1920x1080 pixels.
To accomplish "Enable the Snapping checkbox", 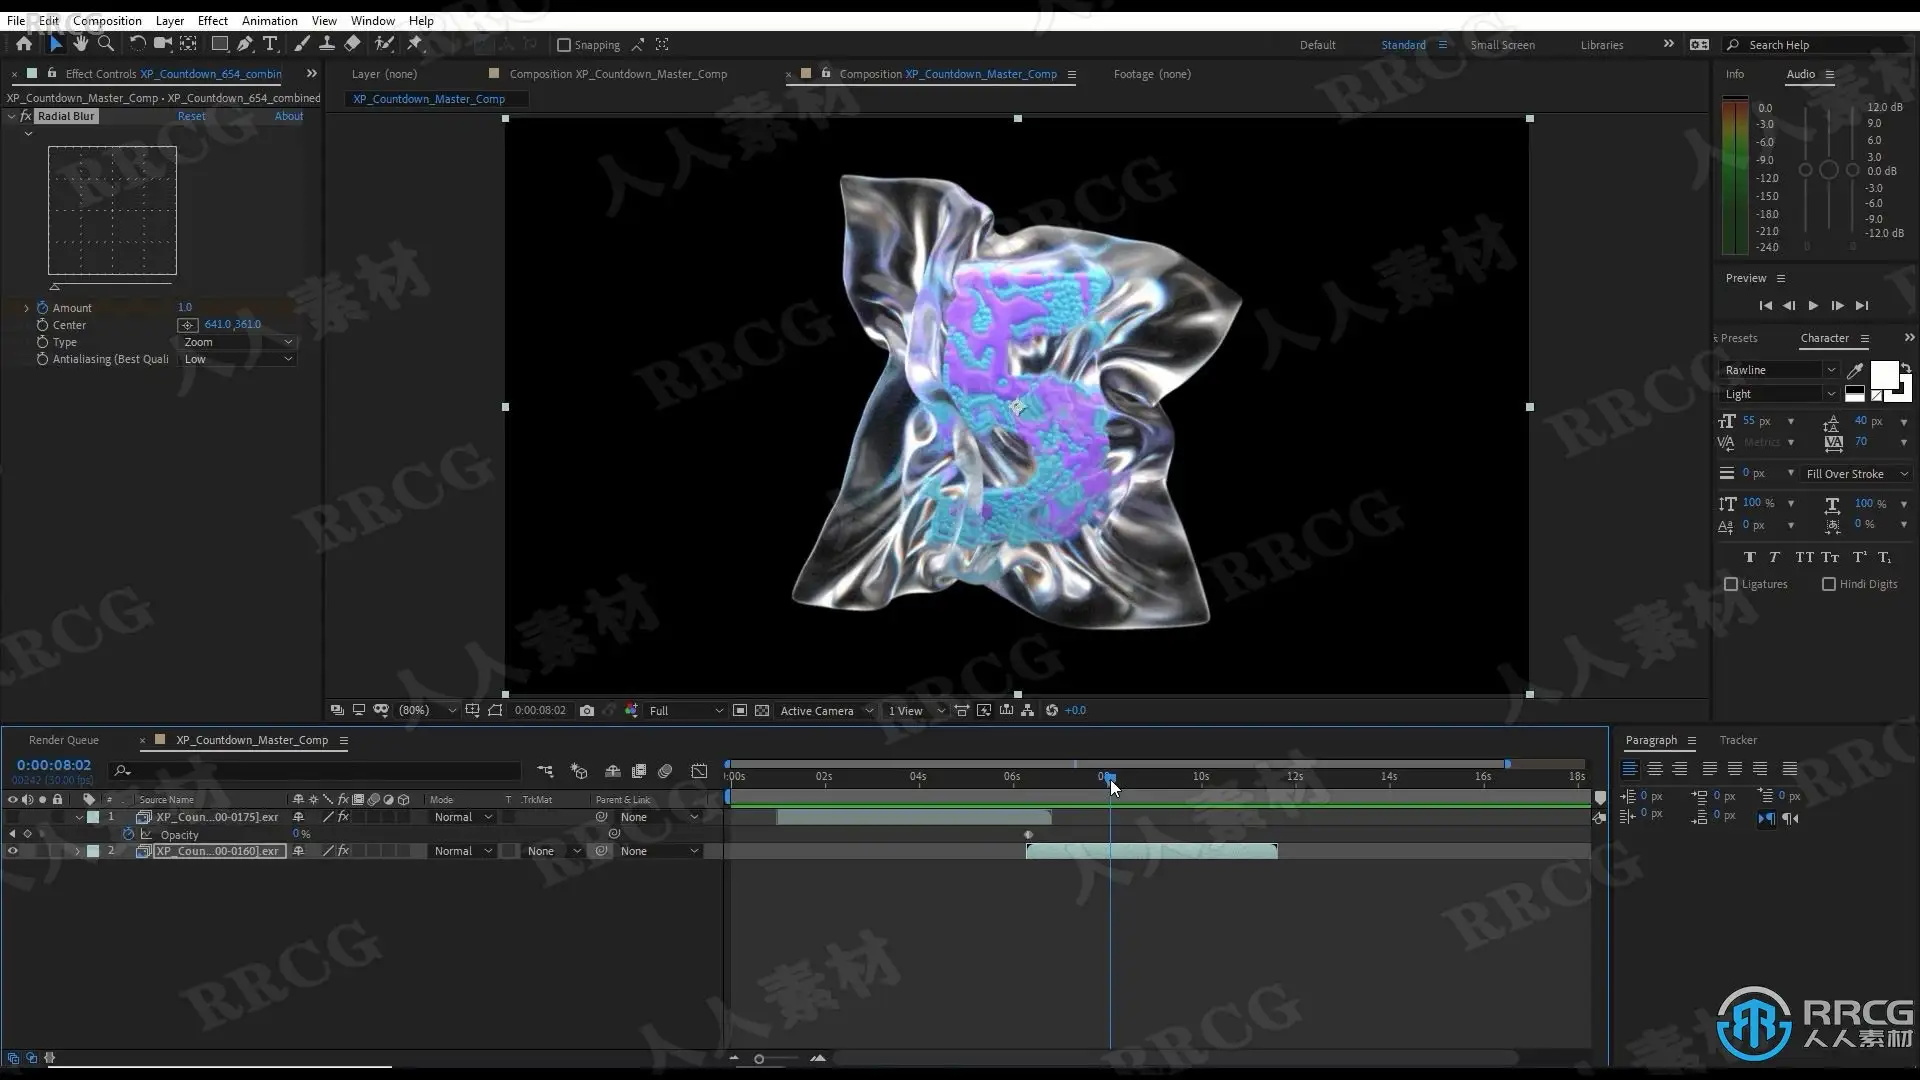I will [564, 45].
